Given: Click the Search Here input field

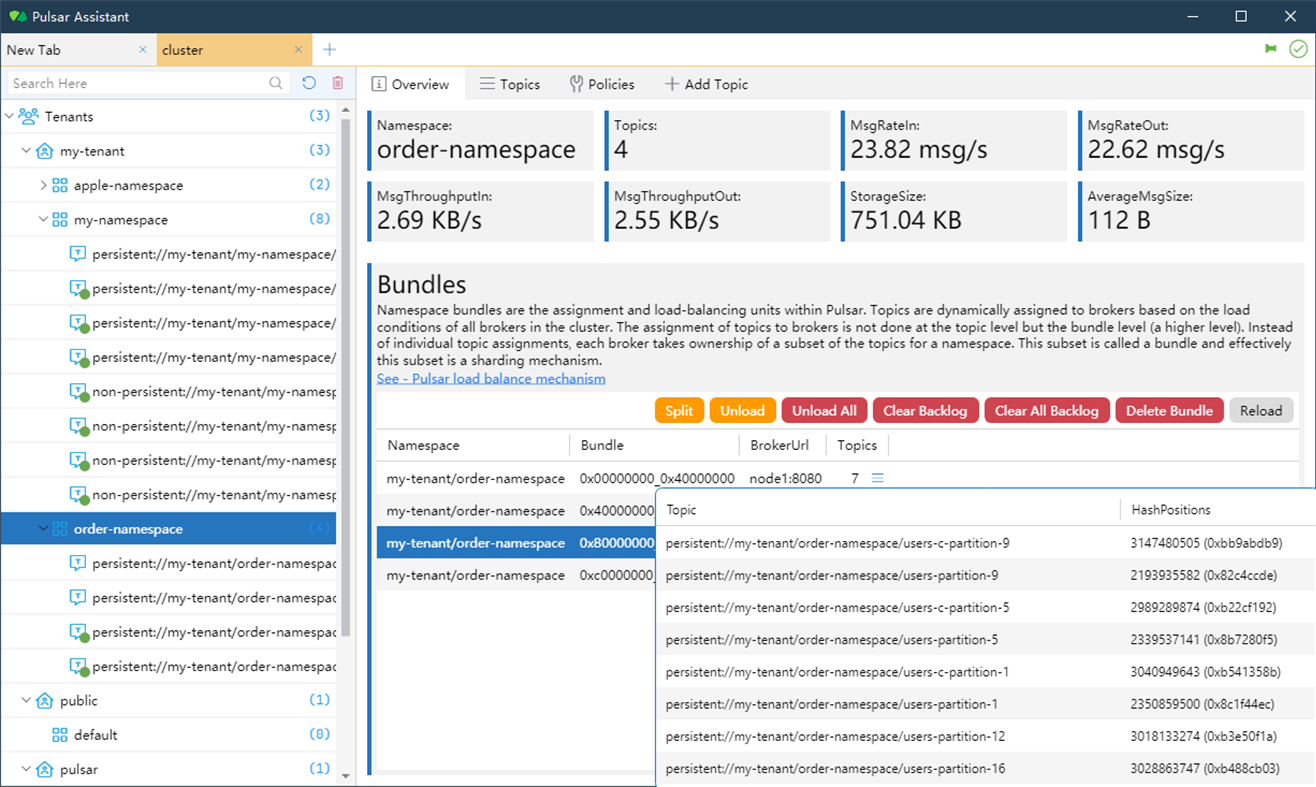Looking at the screenshot, I should coord(138,83).
